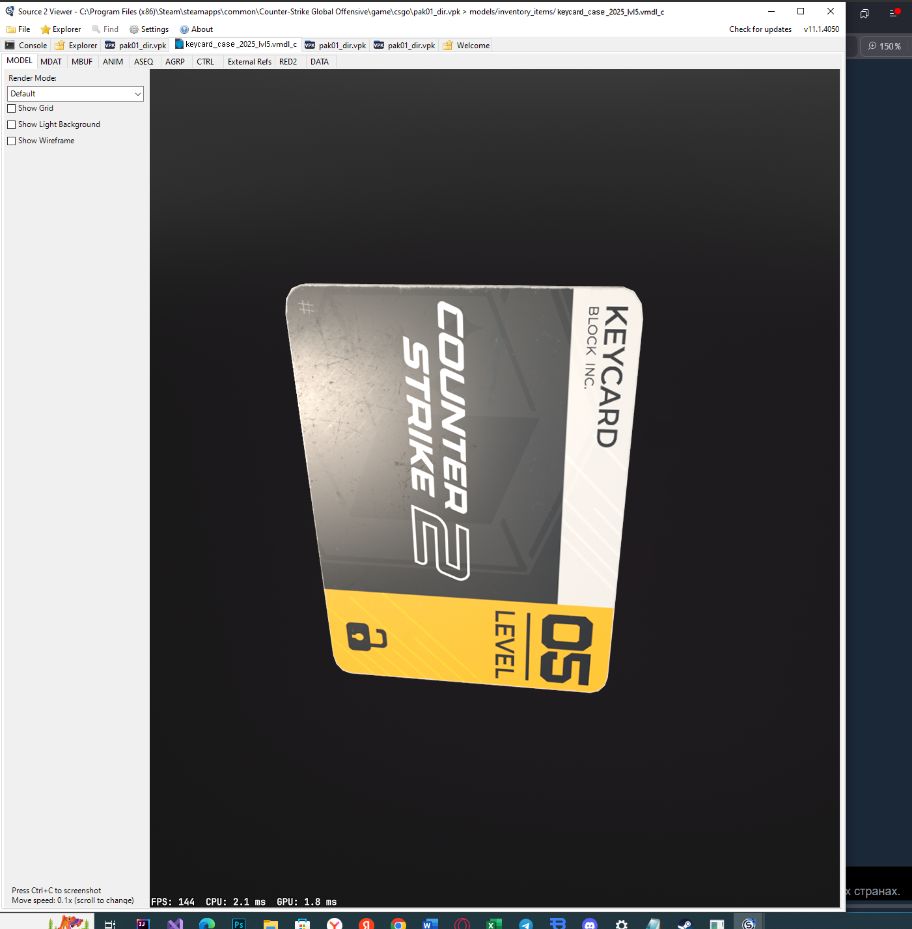The image size is (912, 929).
Task: Maximize the Source 2 Viewer window
Action: click(x=801, y=11)
